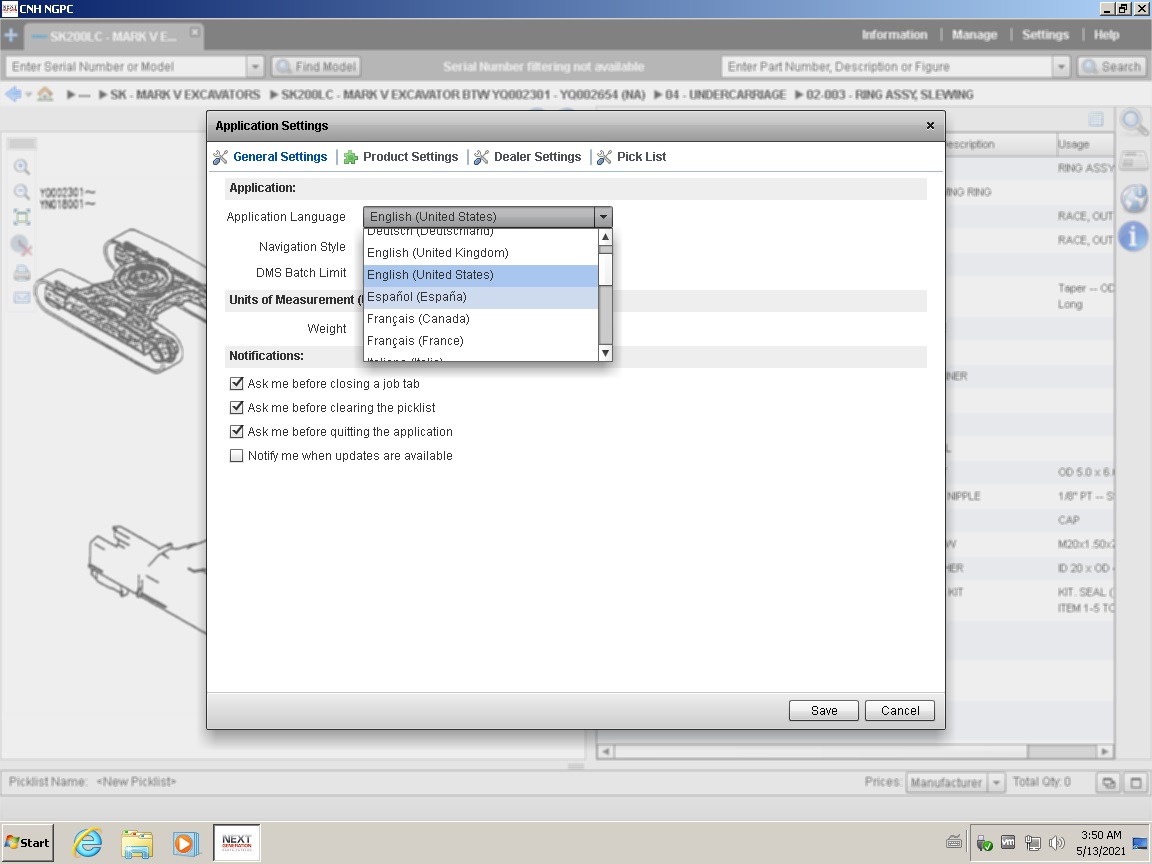Screen dimensions: 1152x864
Task: Open the Settings menu
Action: (x=1045, y=35)
